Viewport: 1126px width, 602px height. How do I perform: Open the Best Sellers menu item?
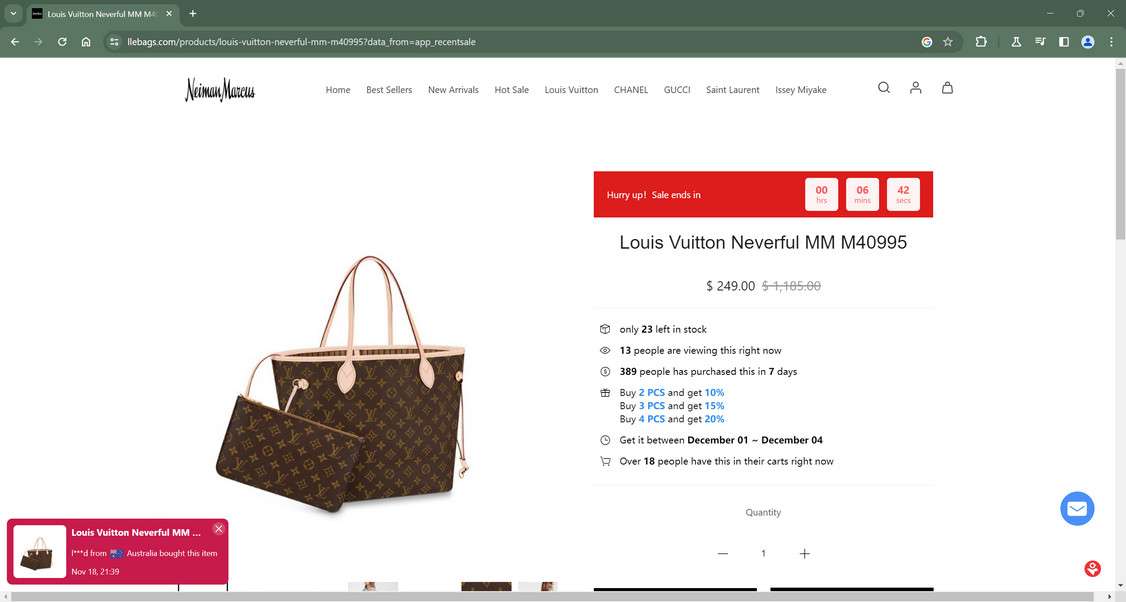389,90
